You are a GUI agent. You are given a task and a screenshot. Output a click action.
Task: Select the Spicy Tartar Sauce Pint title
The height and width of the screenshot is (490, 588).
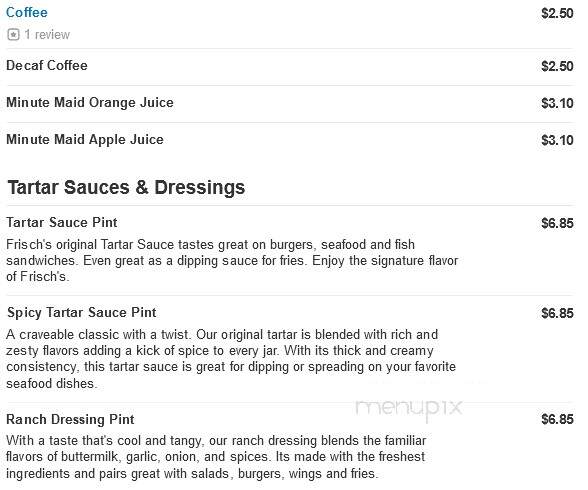(82, 313)
